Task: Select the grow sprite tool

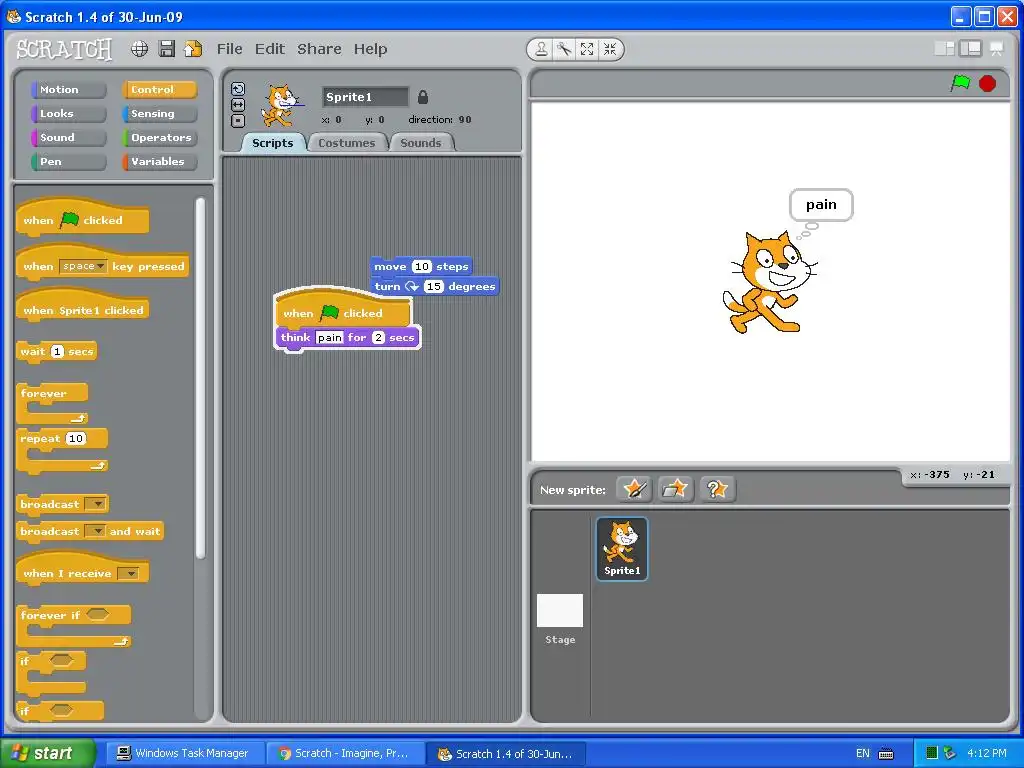Action: pos(587,49)
